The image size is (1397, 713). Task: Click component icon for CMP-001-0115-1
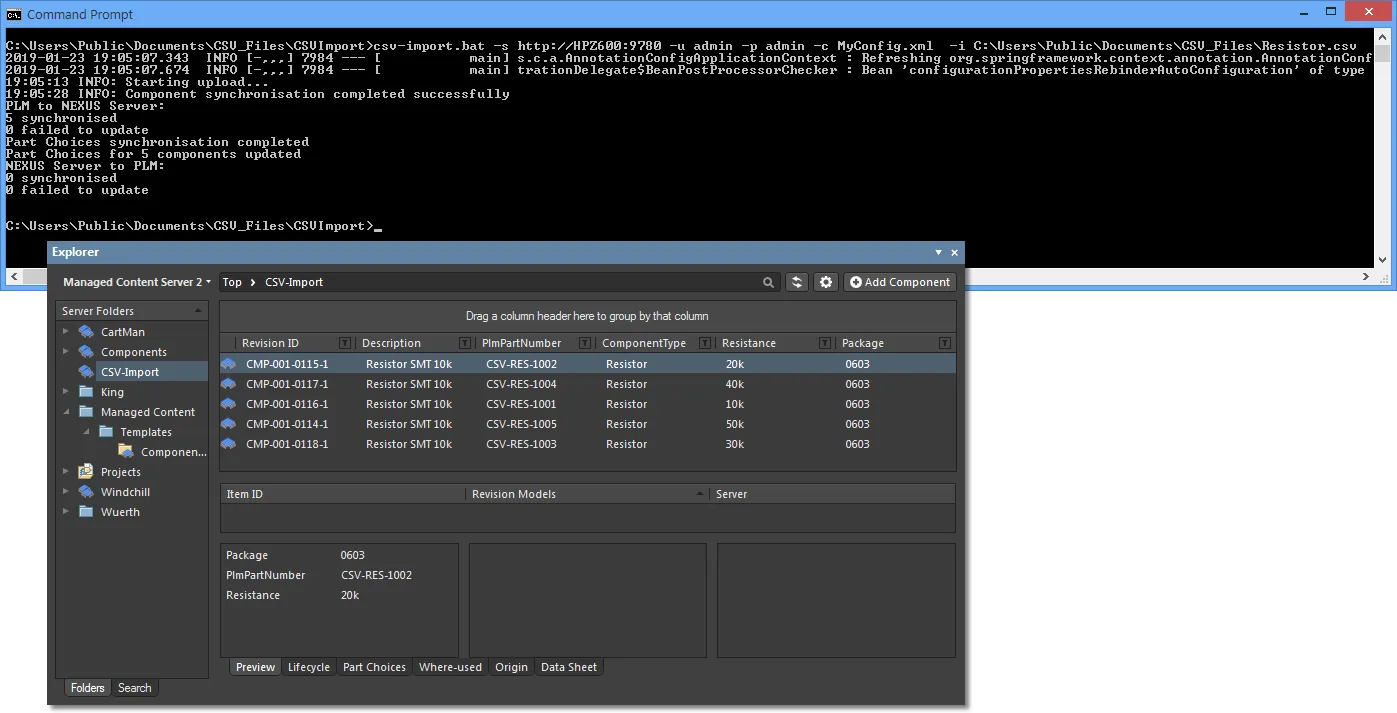229,364
